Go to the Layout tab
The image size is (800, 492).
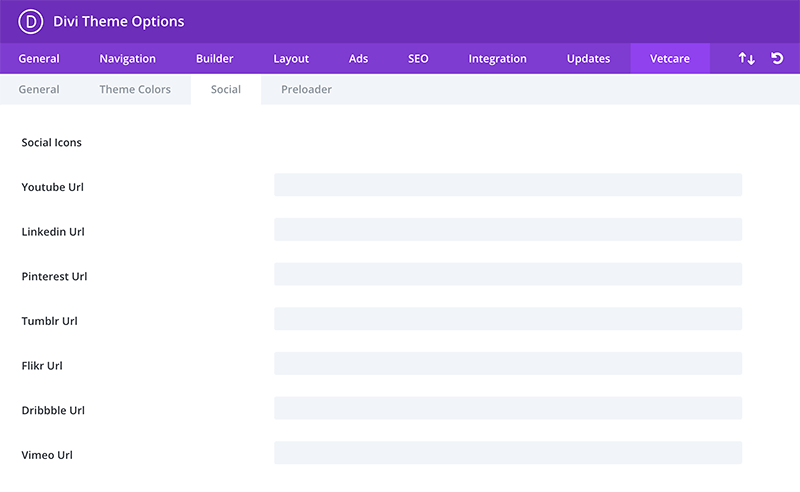pyautogui.click(x=291, y=59)
